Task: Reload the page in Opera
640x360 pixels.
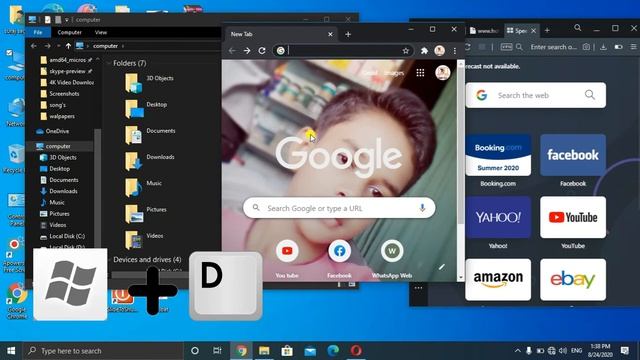Action: (468, 47)
